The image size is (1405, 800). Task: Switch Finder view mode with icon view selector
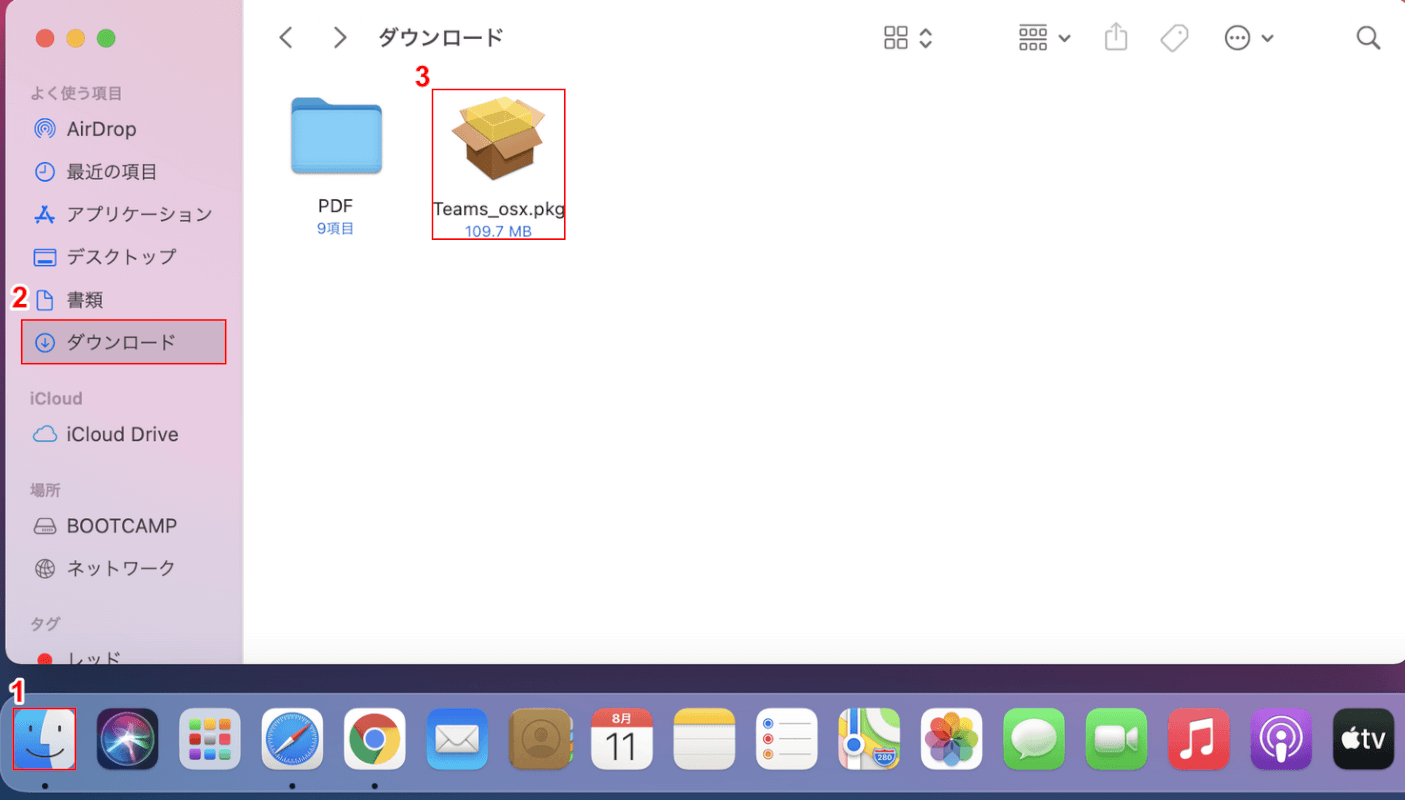tap(908, 38)
